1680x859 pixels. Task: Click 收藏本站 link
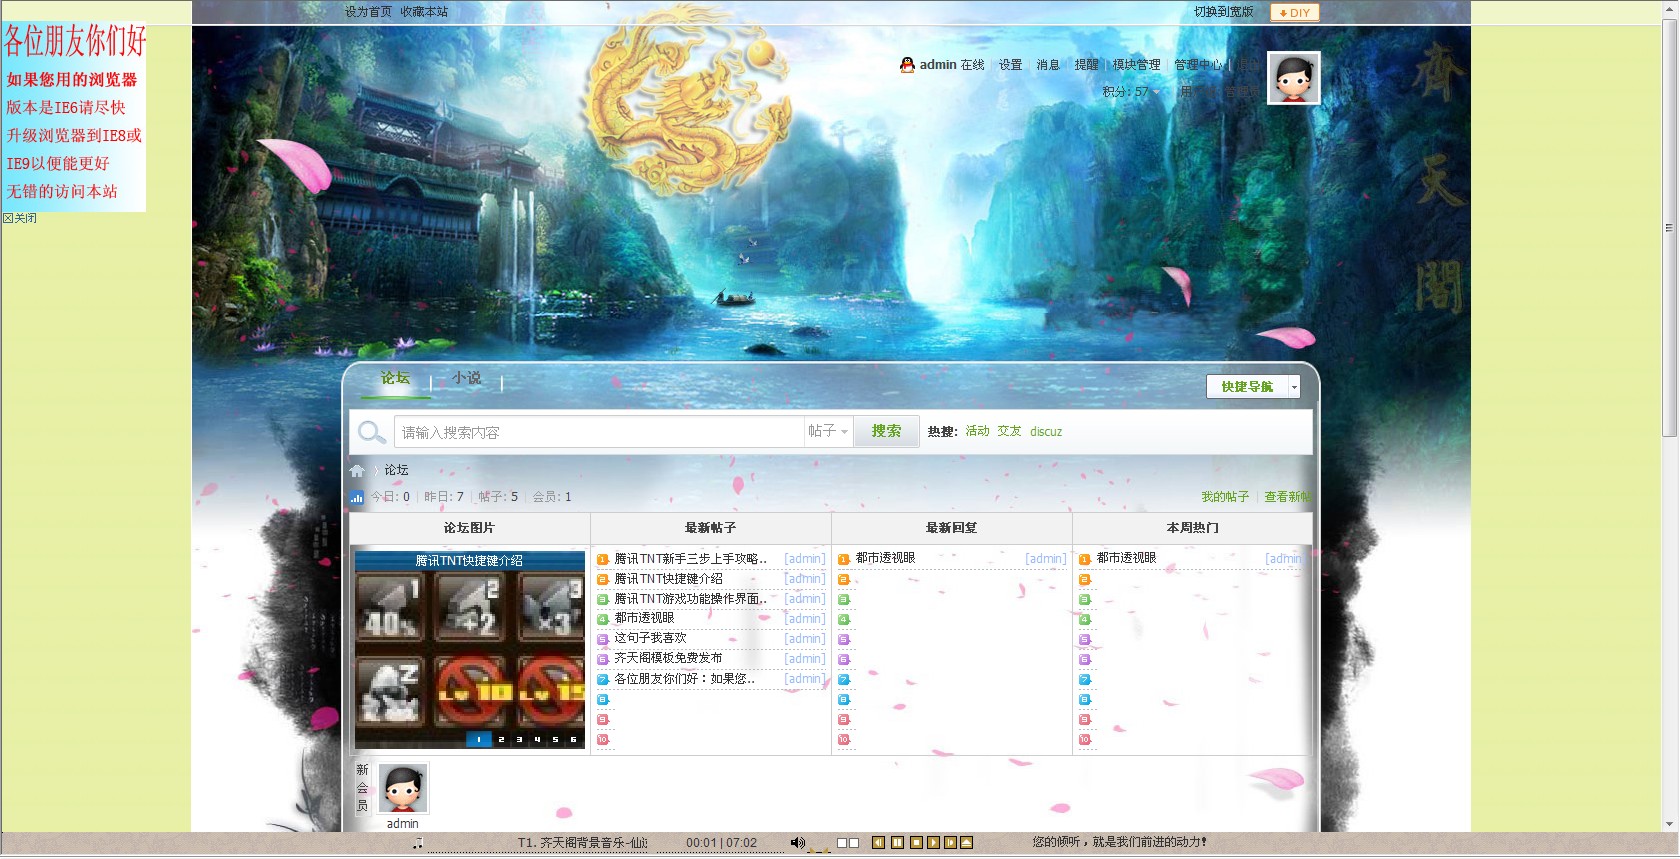pos(424,12)
